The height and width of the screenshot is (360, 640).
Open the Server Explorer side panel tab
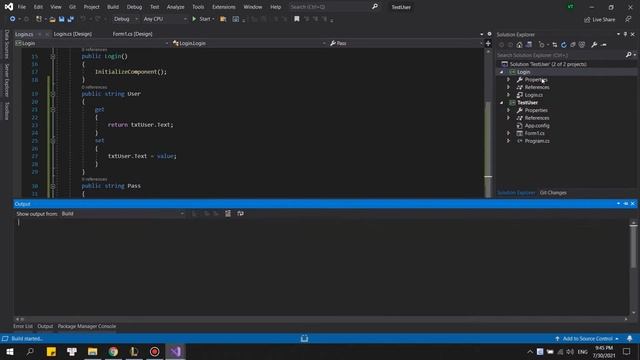pos(7,80)
